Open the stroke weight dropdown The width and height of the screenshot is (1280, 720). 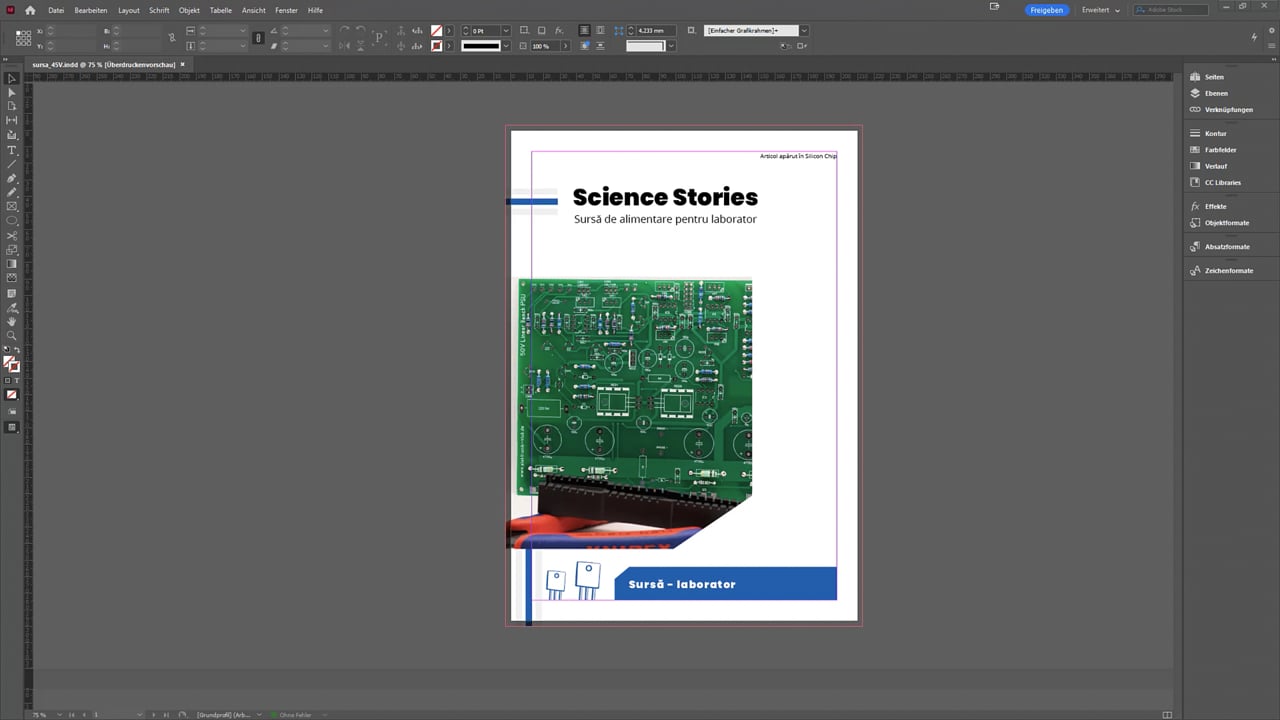coord(506,31)
